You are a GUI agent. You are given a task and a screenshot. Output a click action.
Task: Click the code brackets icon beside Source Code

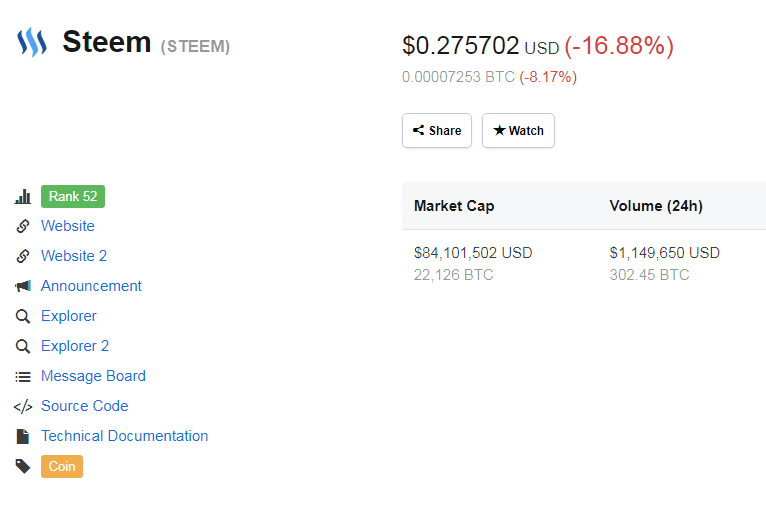[x=23, y=406]
